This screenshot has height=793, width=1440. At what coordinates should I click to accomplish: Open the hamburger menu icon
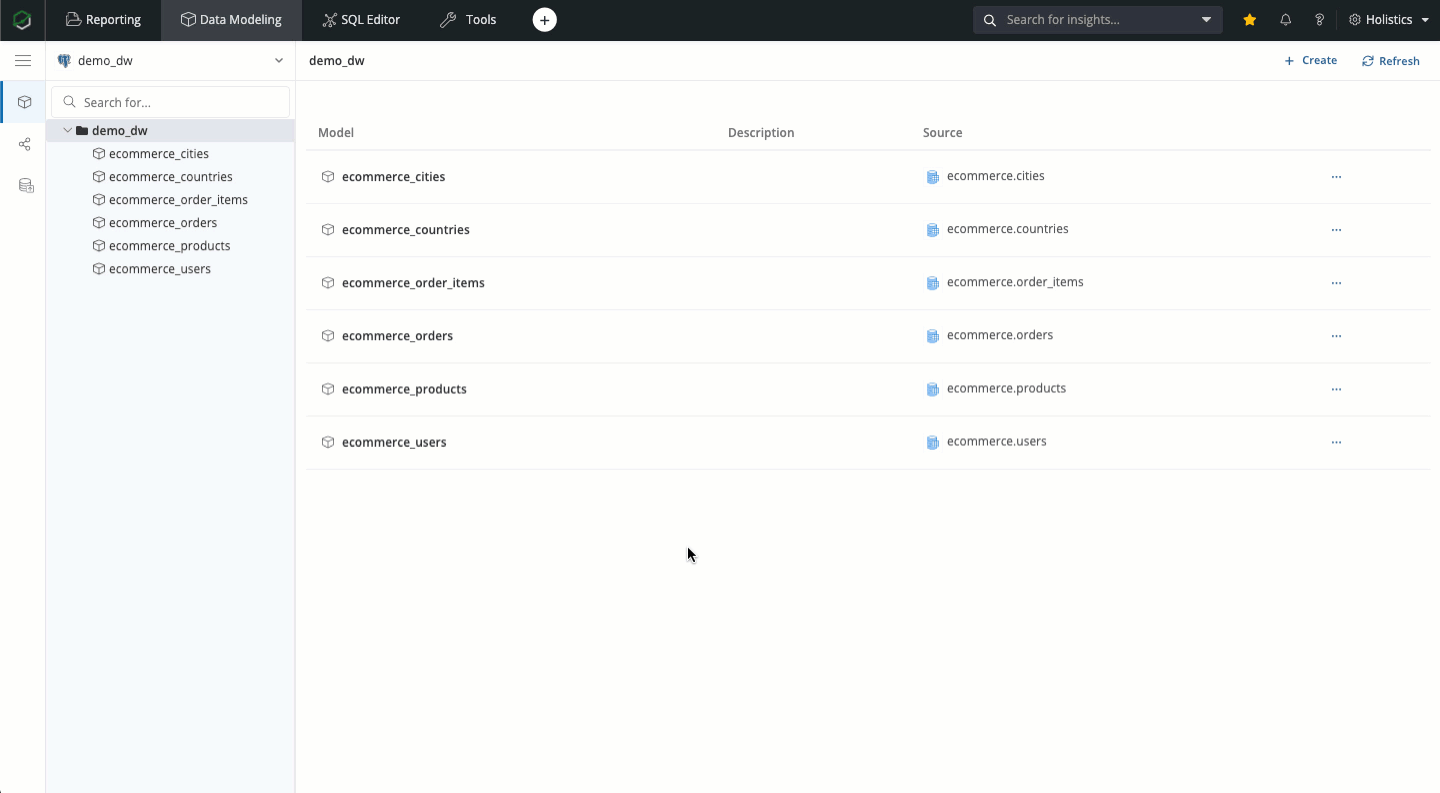(x=22, y=61)
